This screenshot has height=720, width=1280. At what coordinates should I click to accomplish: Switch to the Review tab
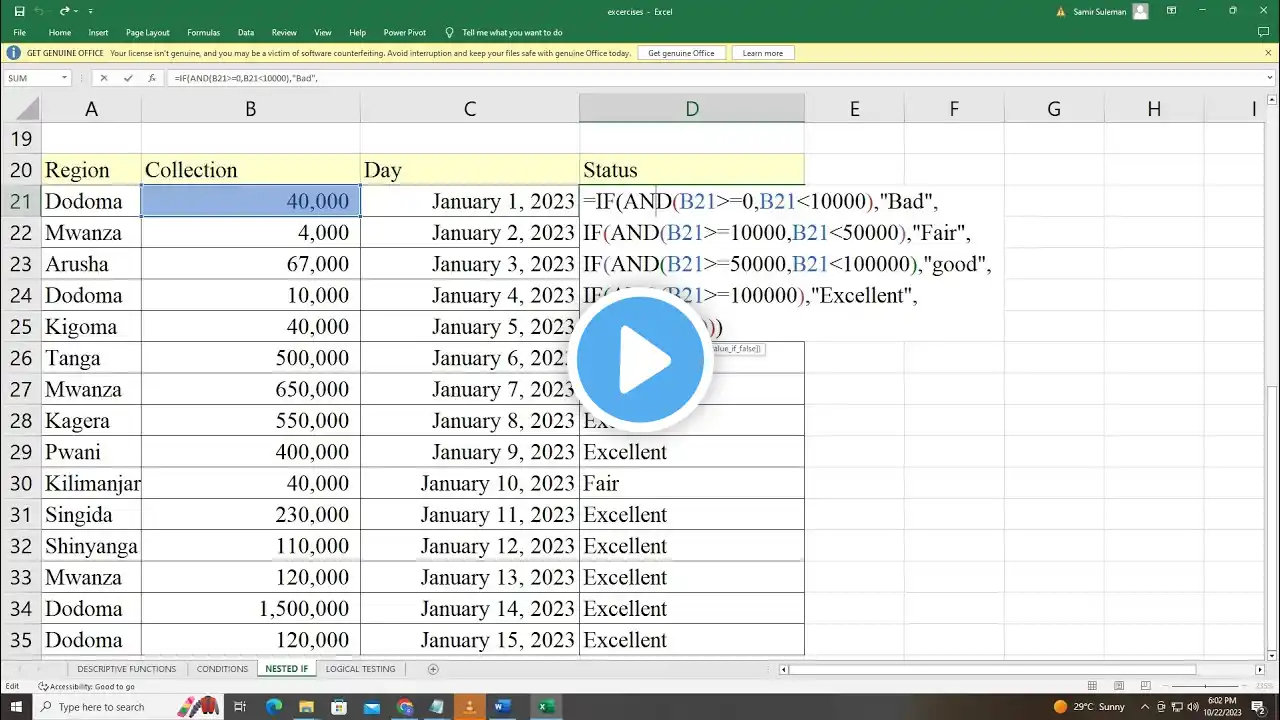(284, 32)
